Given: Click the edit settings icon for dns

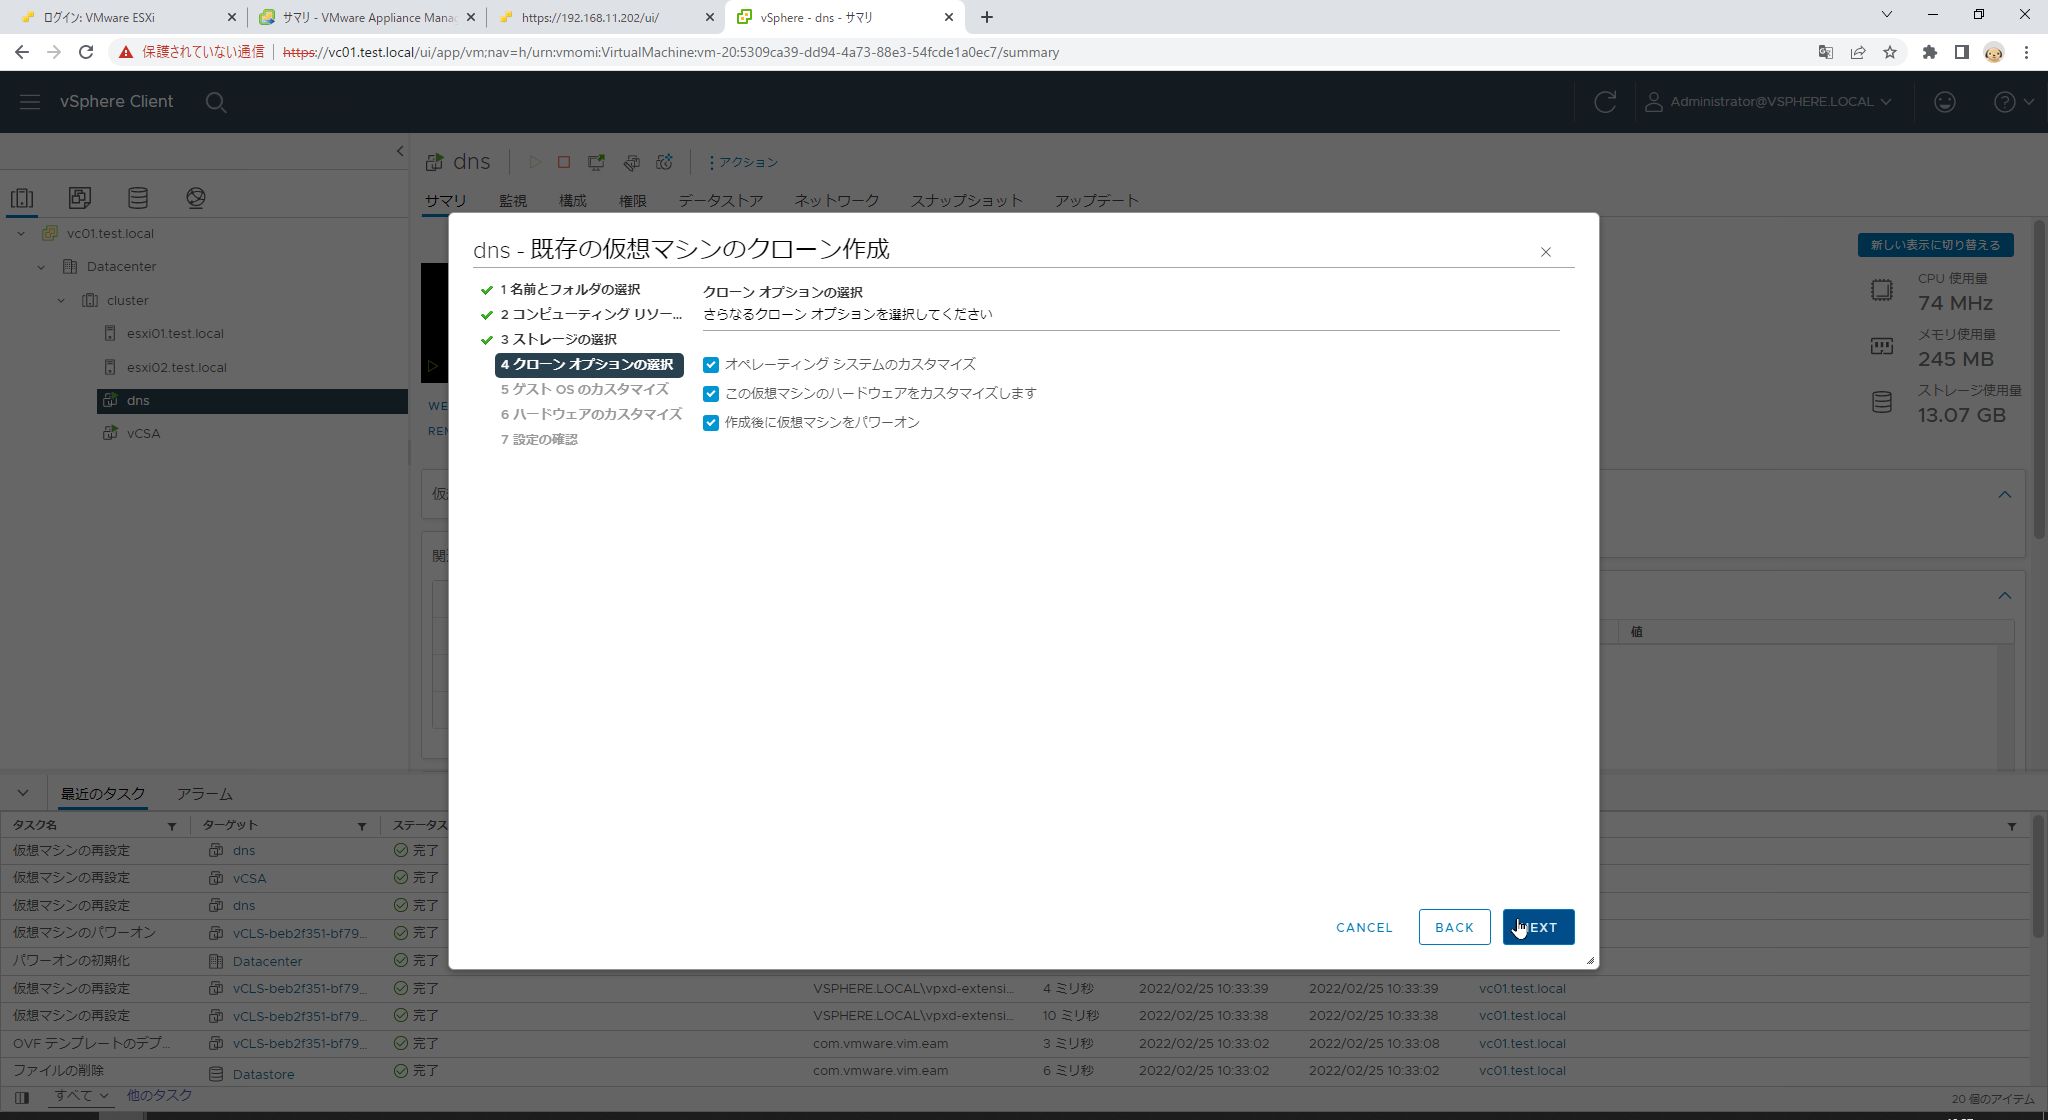Looking at the screenshot, I should [x=631, y=162].
